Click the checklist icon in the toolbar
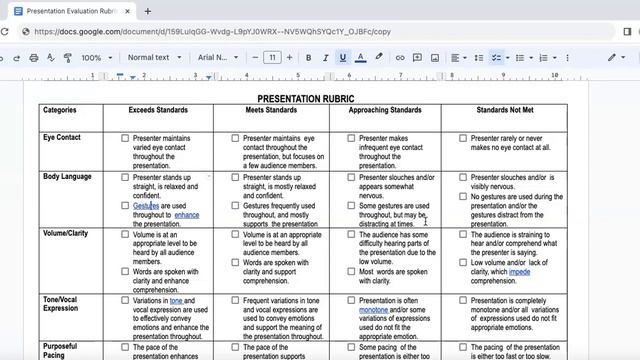This screenshot has height=360, width=640. click(x=496, y=58)
